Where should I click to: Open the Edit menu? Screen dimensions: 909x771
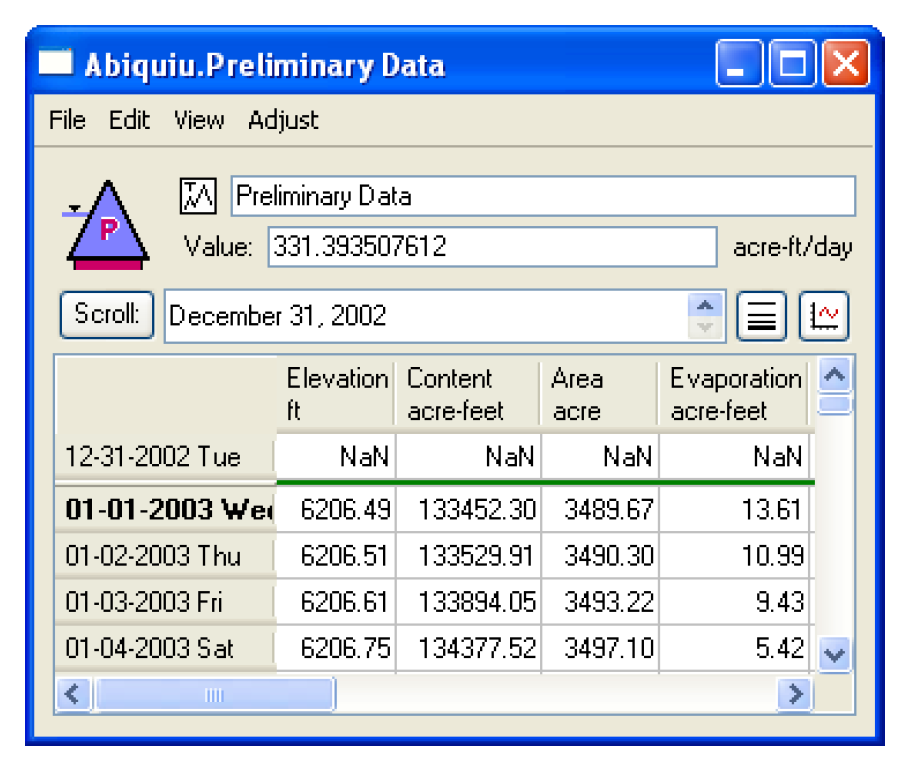[129, 120]
